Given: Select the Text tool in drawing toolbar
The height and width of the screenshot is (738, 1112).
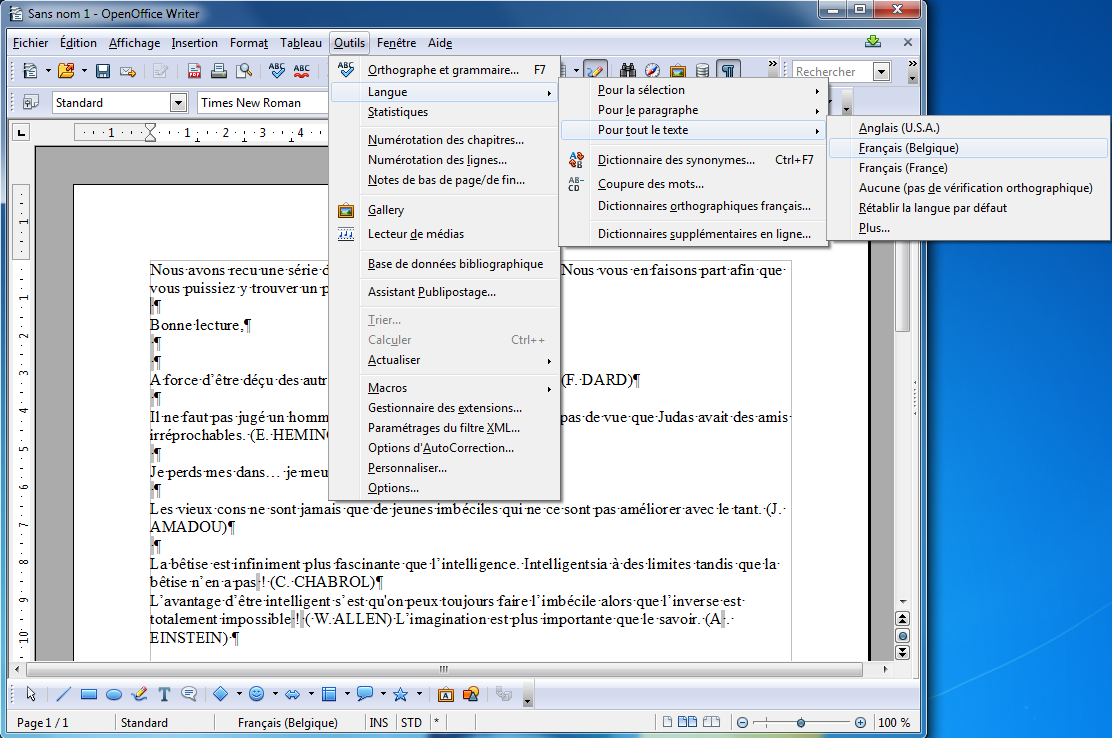Looking at the screenshot, I should click(164, 694).
